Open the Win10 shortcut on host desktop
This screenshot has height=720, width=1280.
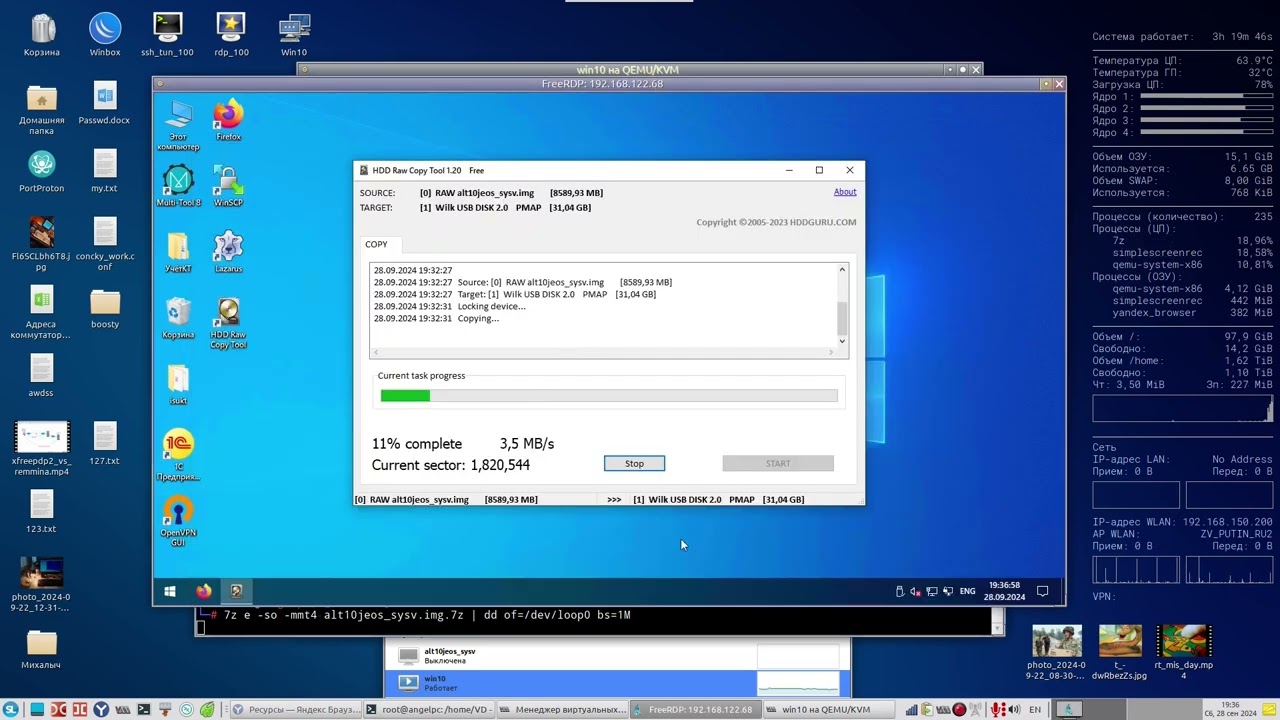pos(294,35)
